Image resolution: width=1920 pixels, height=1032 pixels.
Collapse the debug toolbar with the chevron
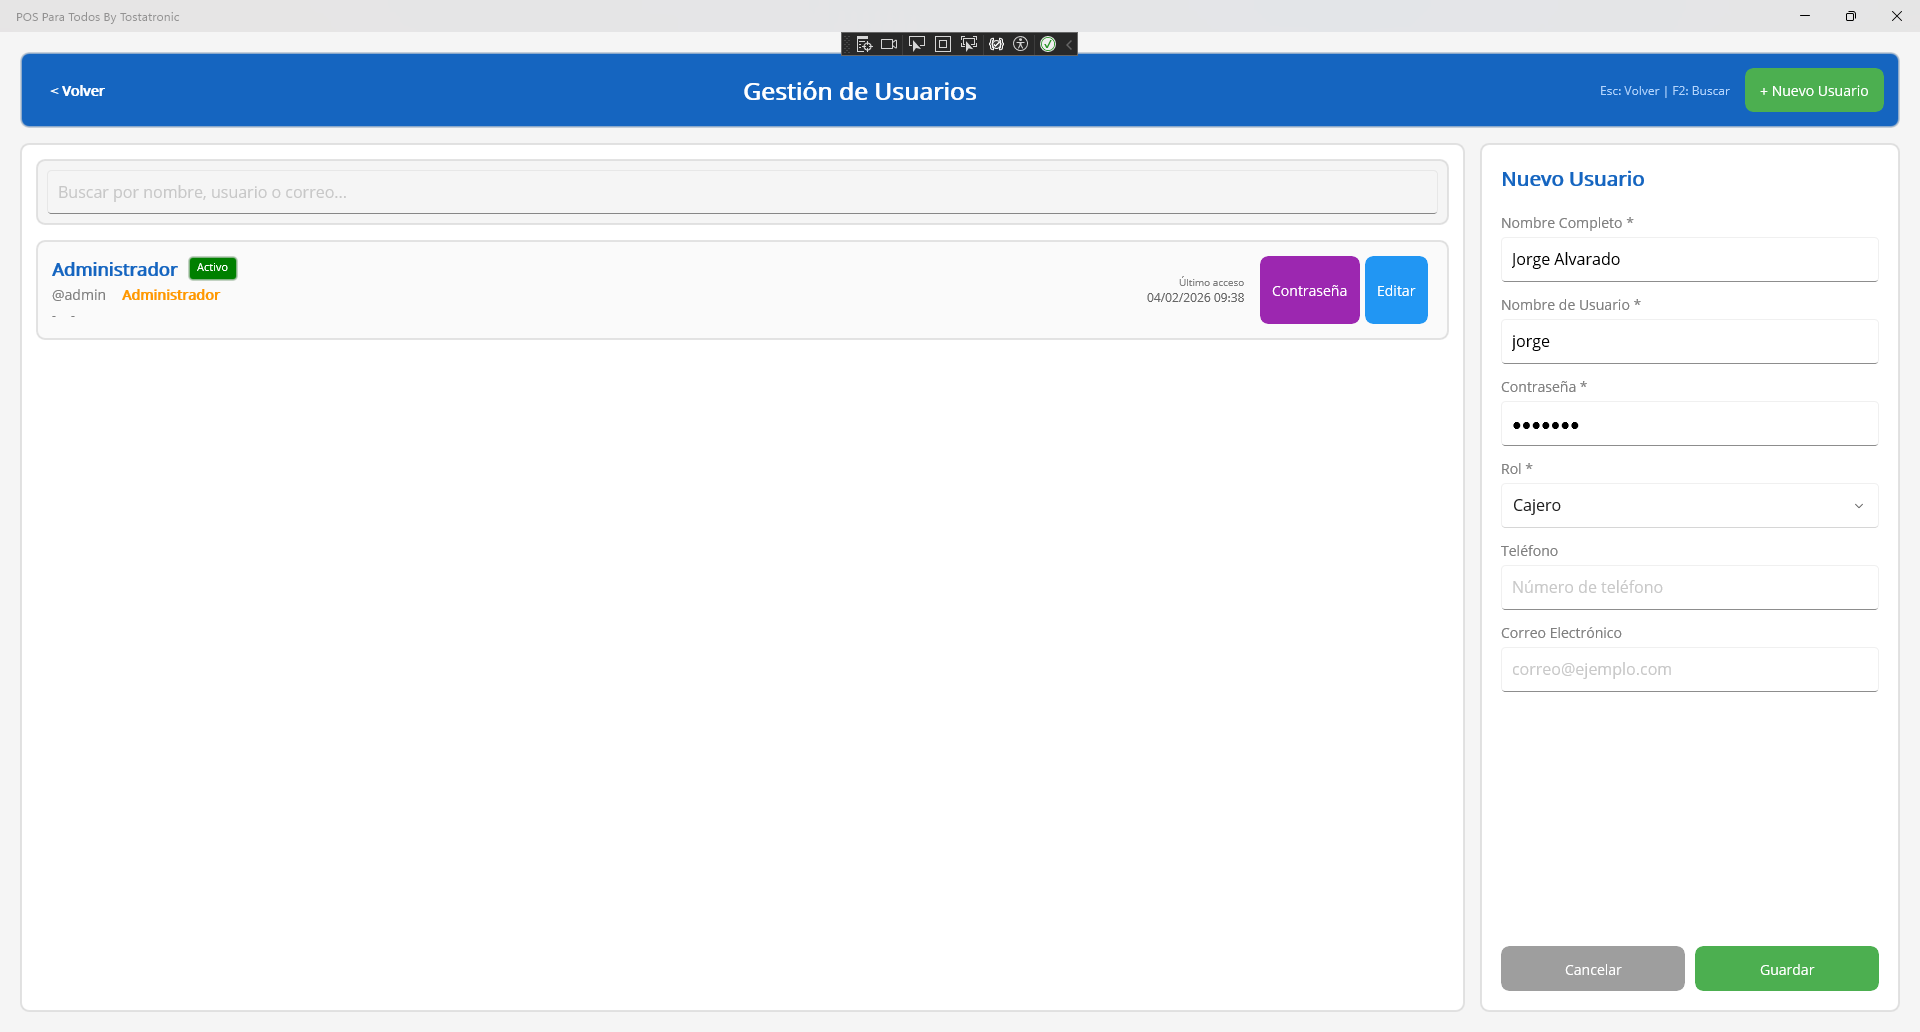click(x=1069, y=44)
